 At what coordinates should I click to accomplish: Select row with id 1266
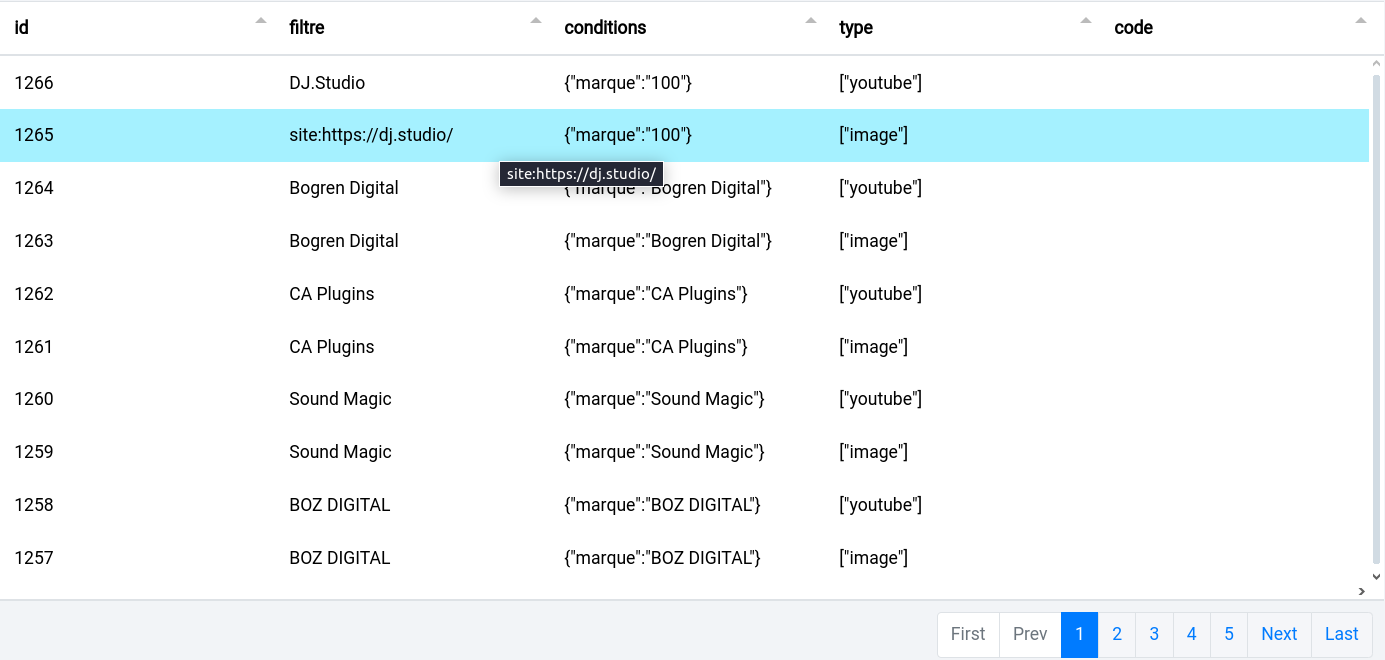(x=34, y=83)
